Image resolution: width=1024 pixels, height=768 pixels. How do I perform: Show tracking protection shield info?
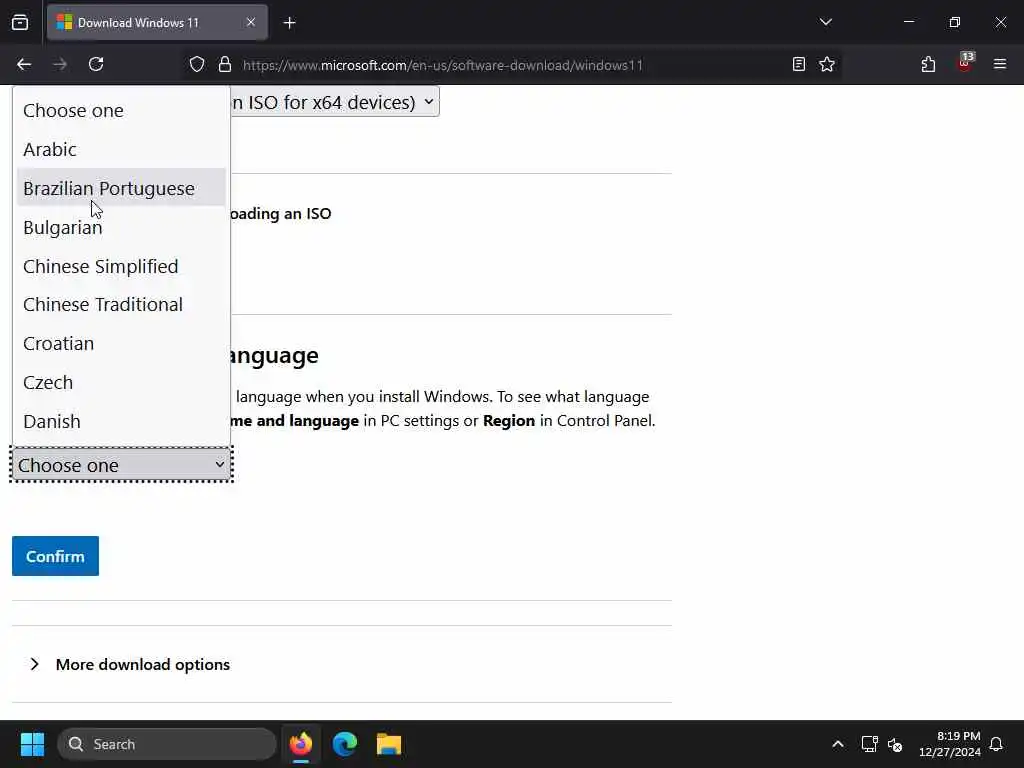tap(197, 64)
